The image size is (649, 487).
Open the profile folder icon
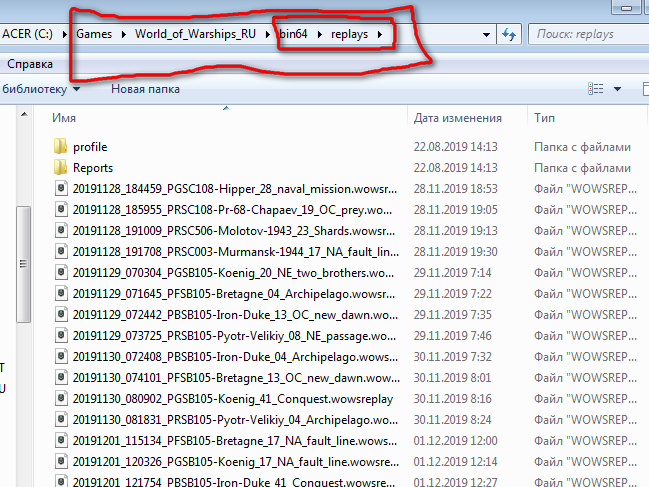click(60, 146)
